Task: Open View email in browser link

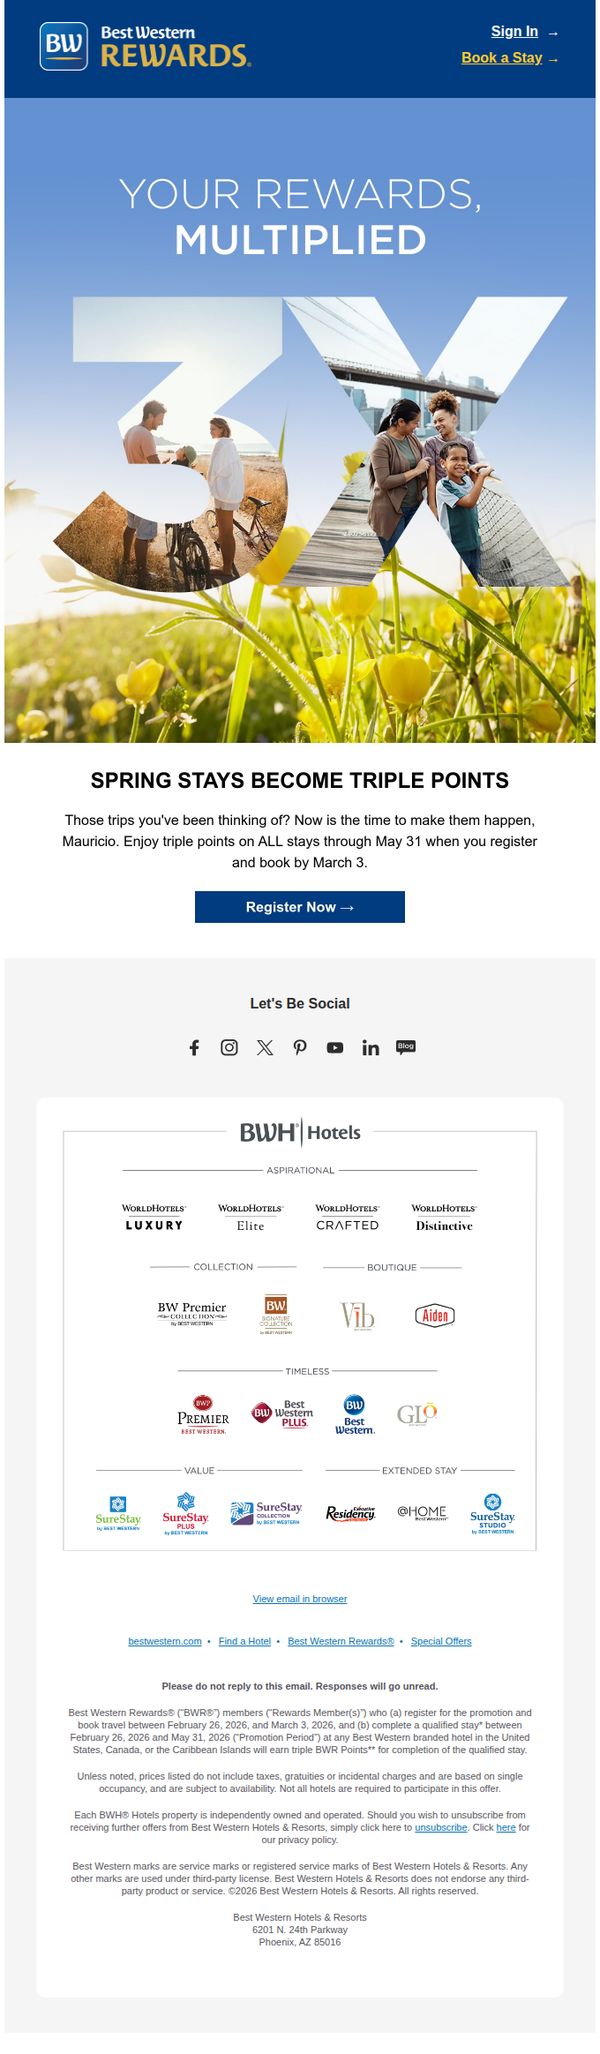Action: click(300, 1599)
